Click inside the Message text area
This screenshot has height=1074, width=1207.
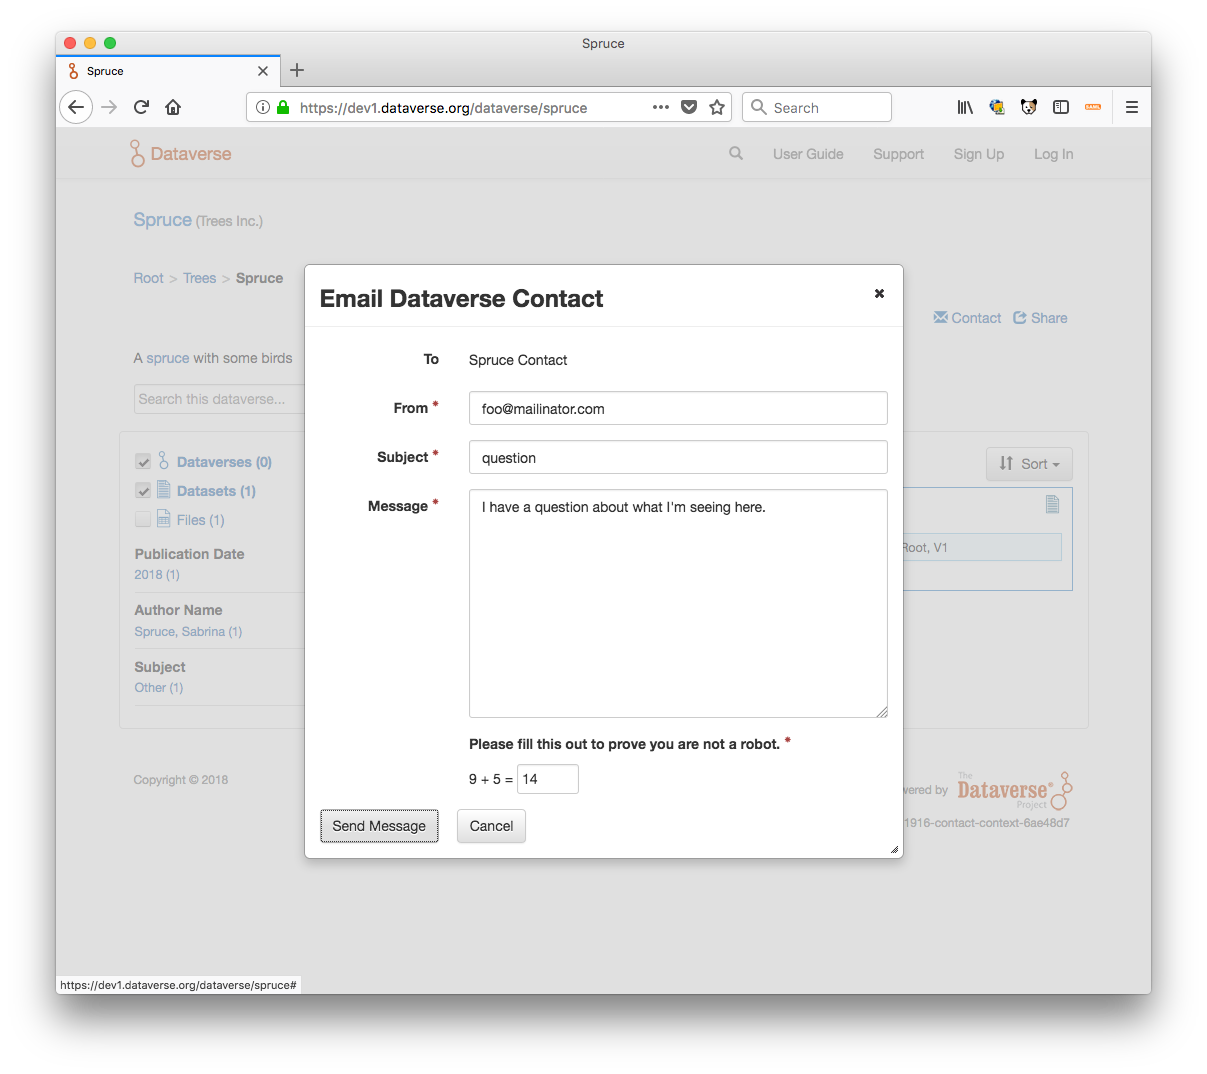click(x=678, y=603)
